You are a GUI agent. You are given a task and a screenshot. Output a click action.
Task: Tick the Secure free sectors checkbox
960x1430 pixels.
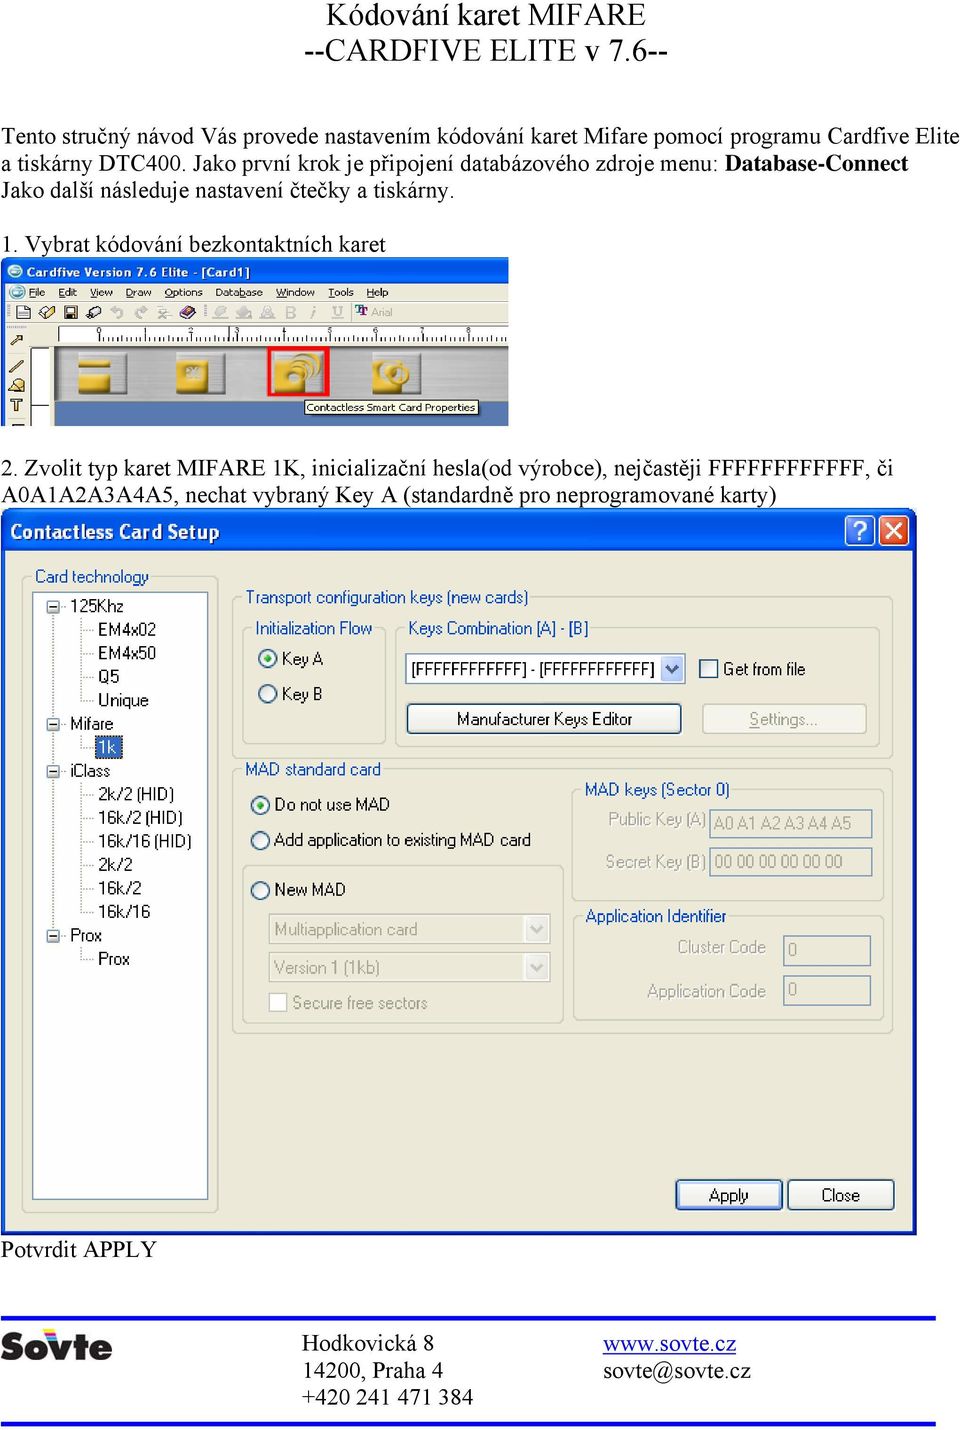(x=278, y=1002)
